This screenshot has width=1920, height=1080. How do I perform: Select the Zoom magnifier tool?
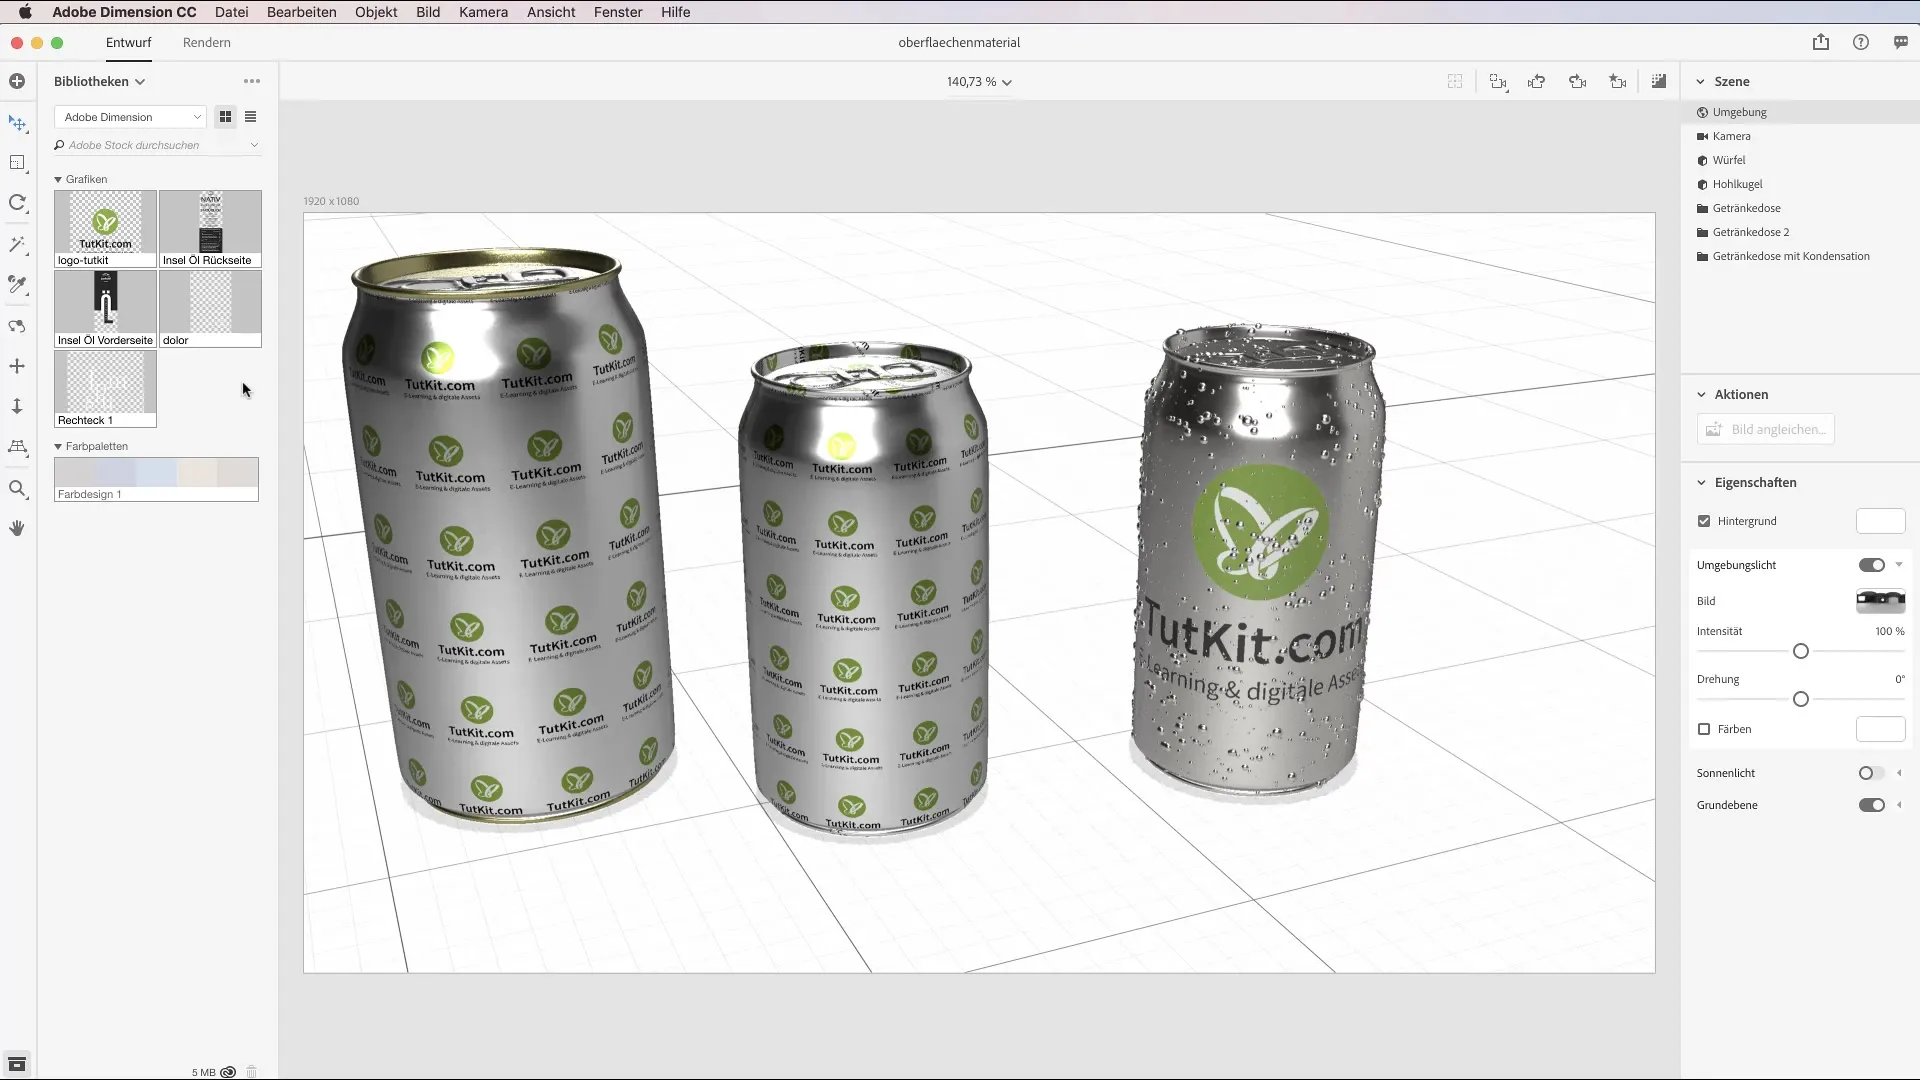coord(17,488)
